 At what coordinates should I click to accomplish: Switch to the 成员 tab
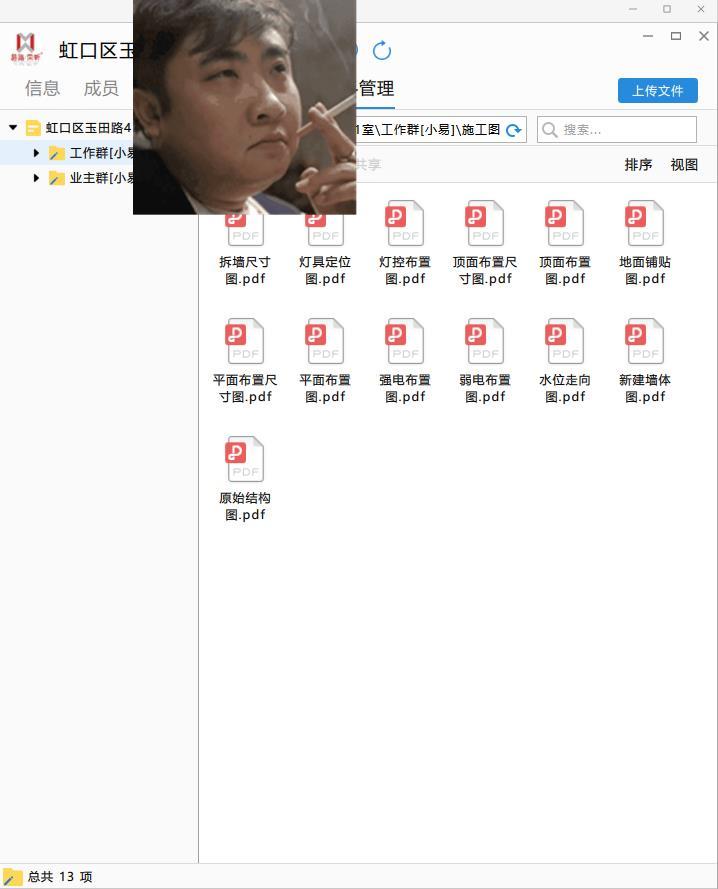(x=101, y=88)
